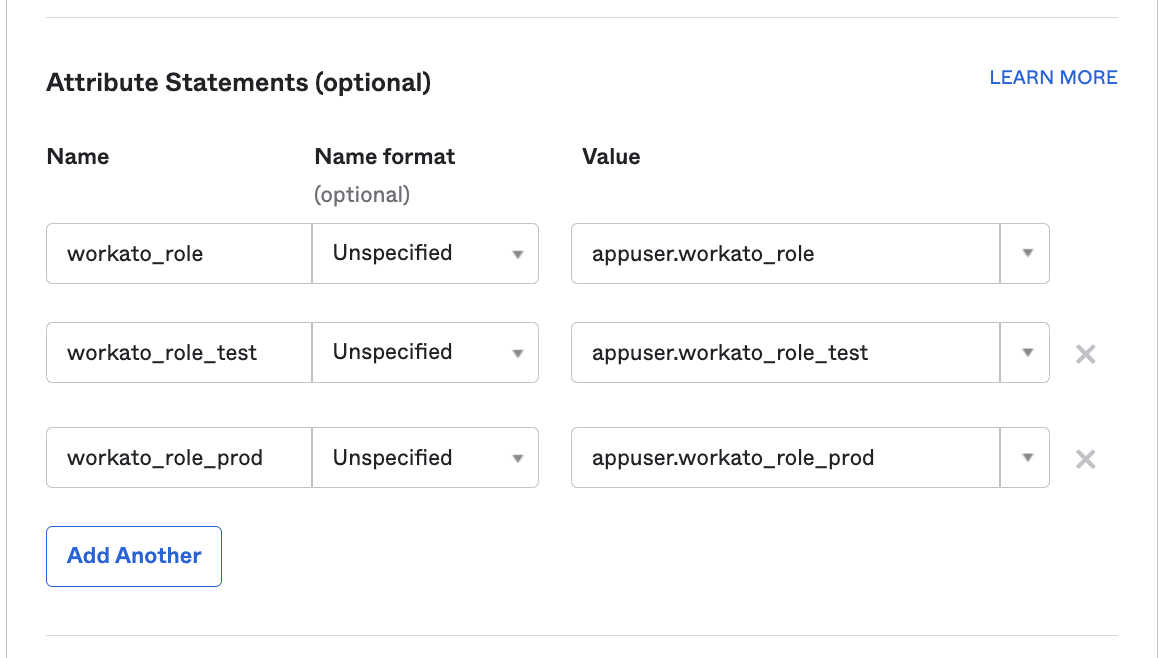The height and width of the screenshot is (658, 1168).
Task: Remove the workato_role_test attribute row
Action: pyautogui.click(x=1085, y=354)
